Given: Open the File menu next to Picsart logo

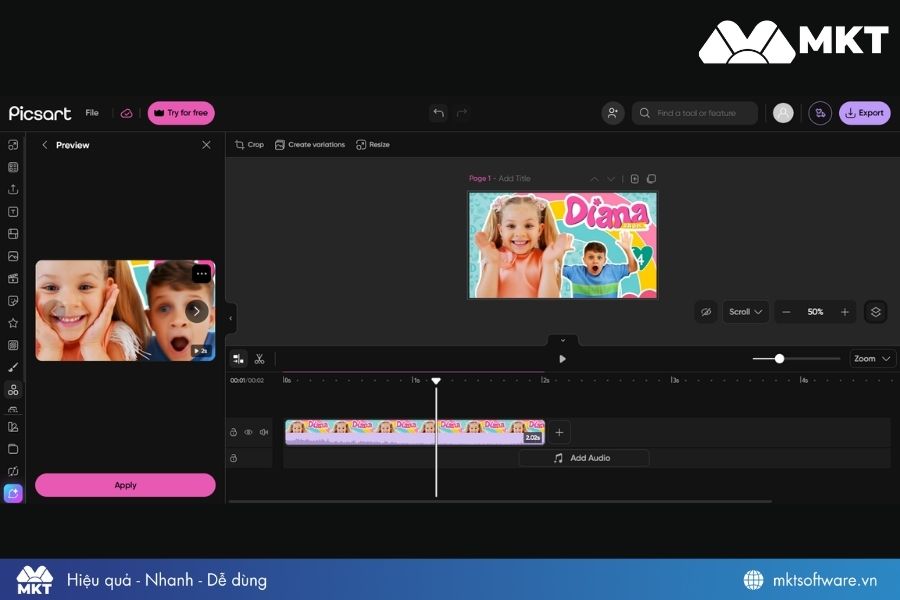Looking at the screenshot, I should pyautogui.click(x=92, y=113).
